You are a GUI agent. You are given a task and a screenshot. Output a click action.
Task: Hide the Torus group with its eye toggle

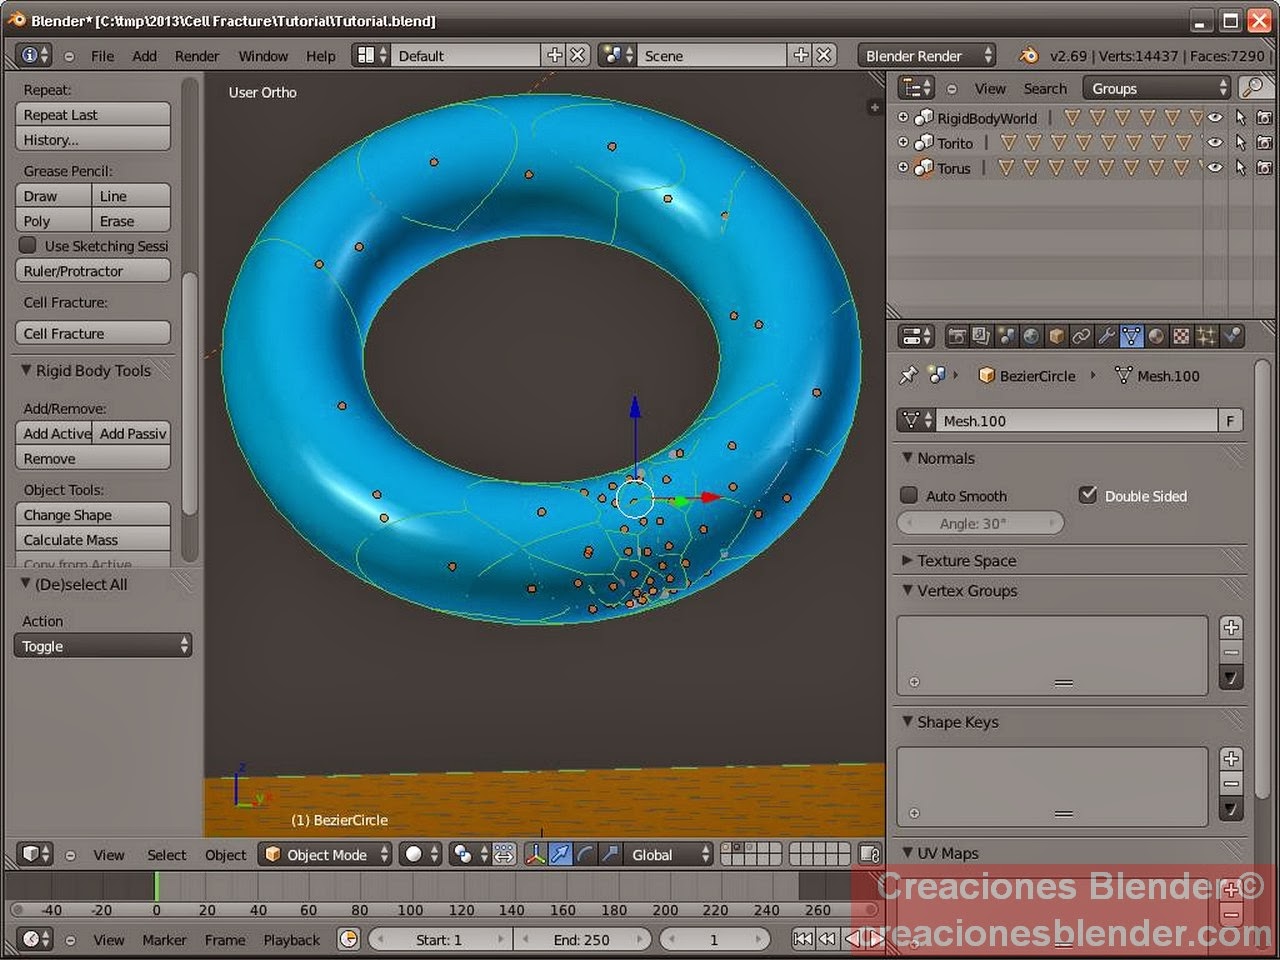(x=1214, y=167)
